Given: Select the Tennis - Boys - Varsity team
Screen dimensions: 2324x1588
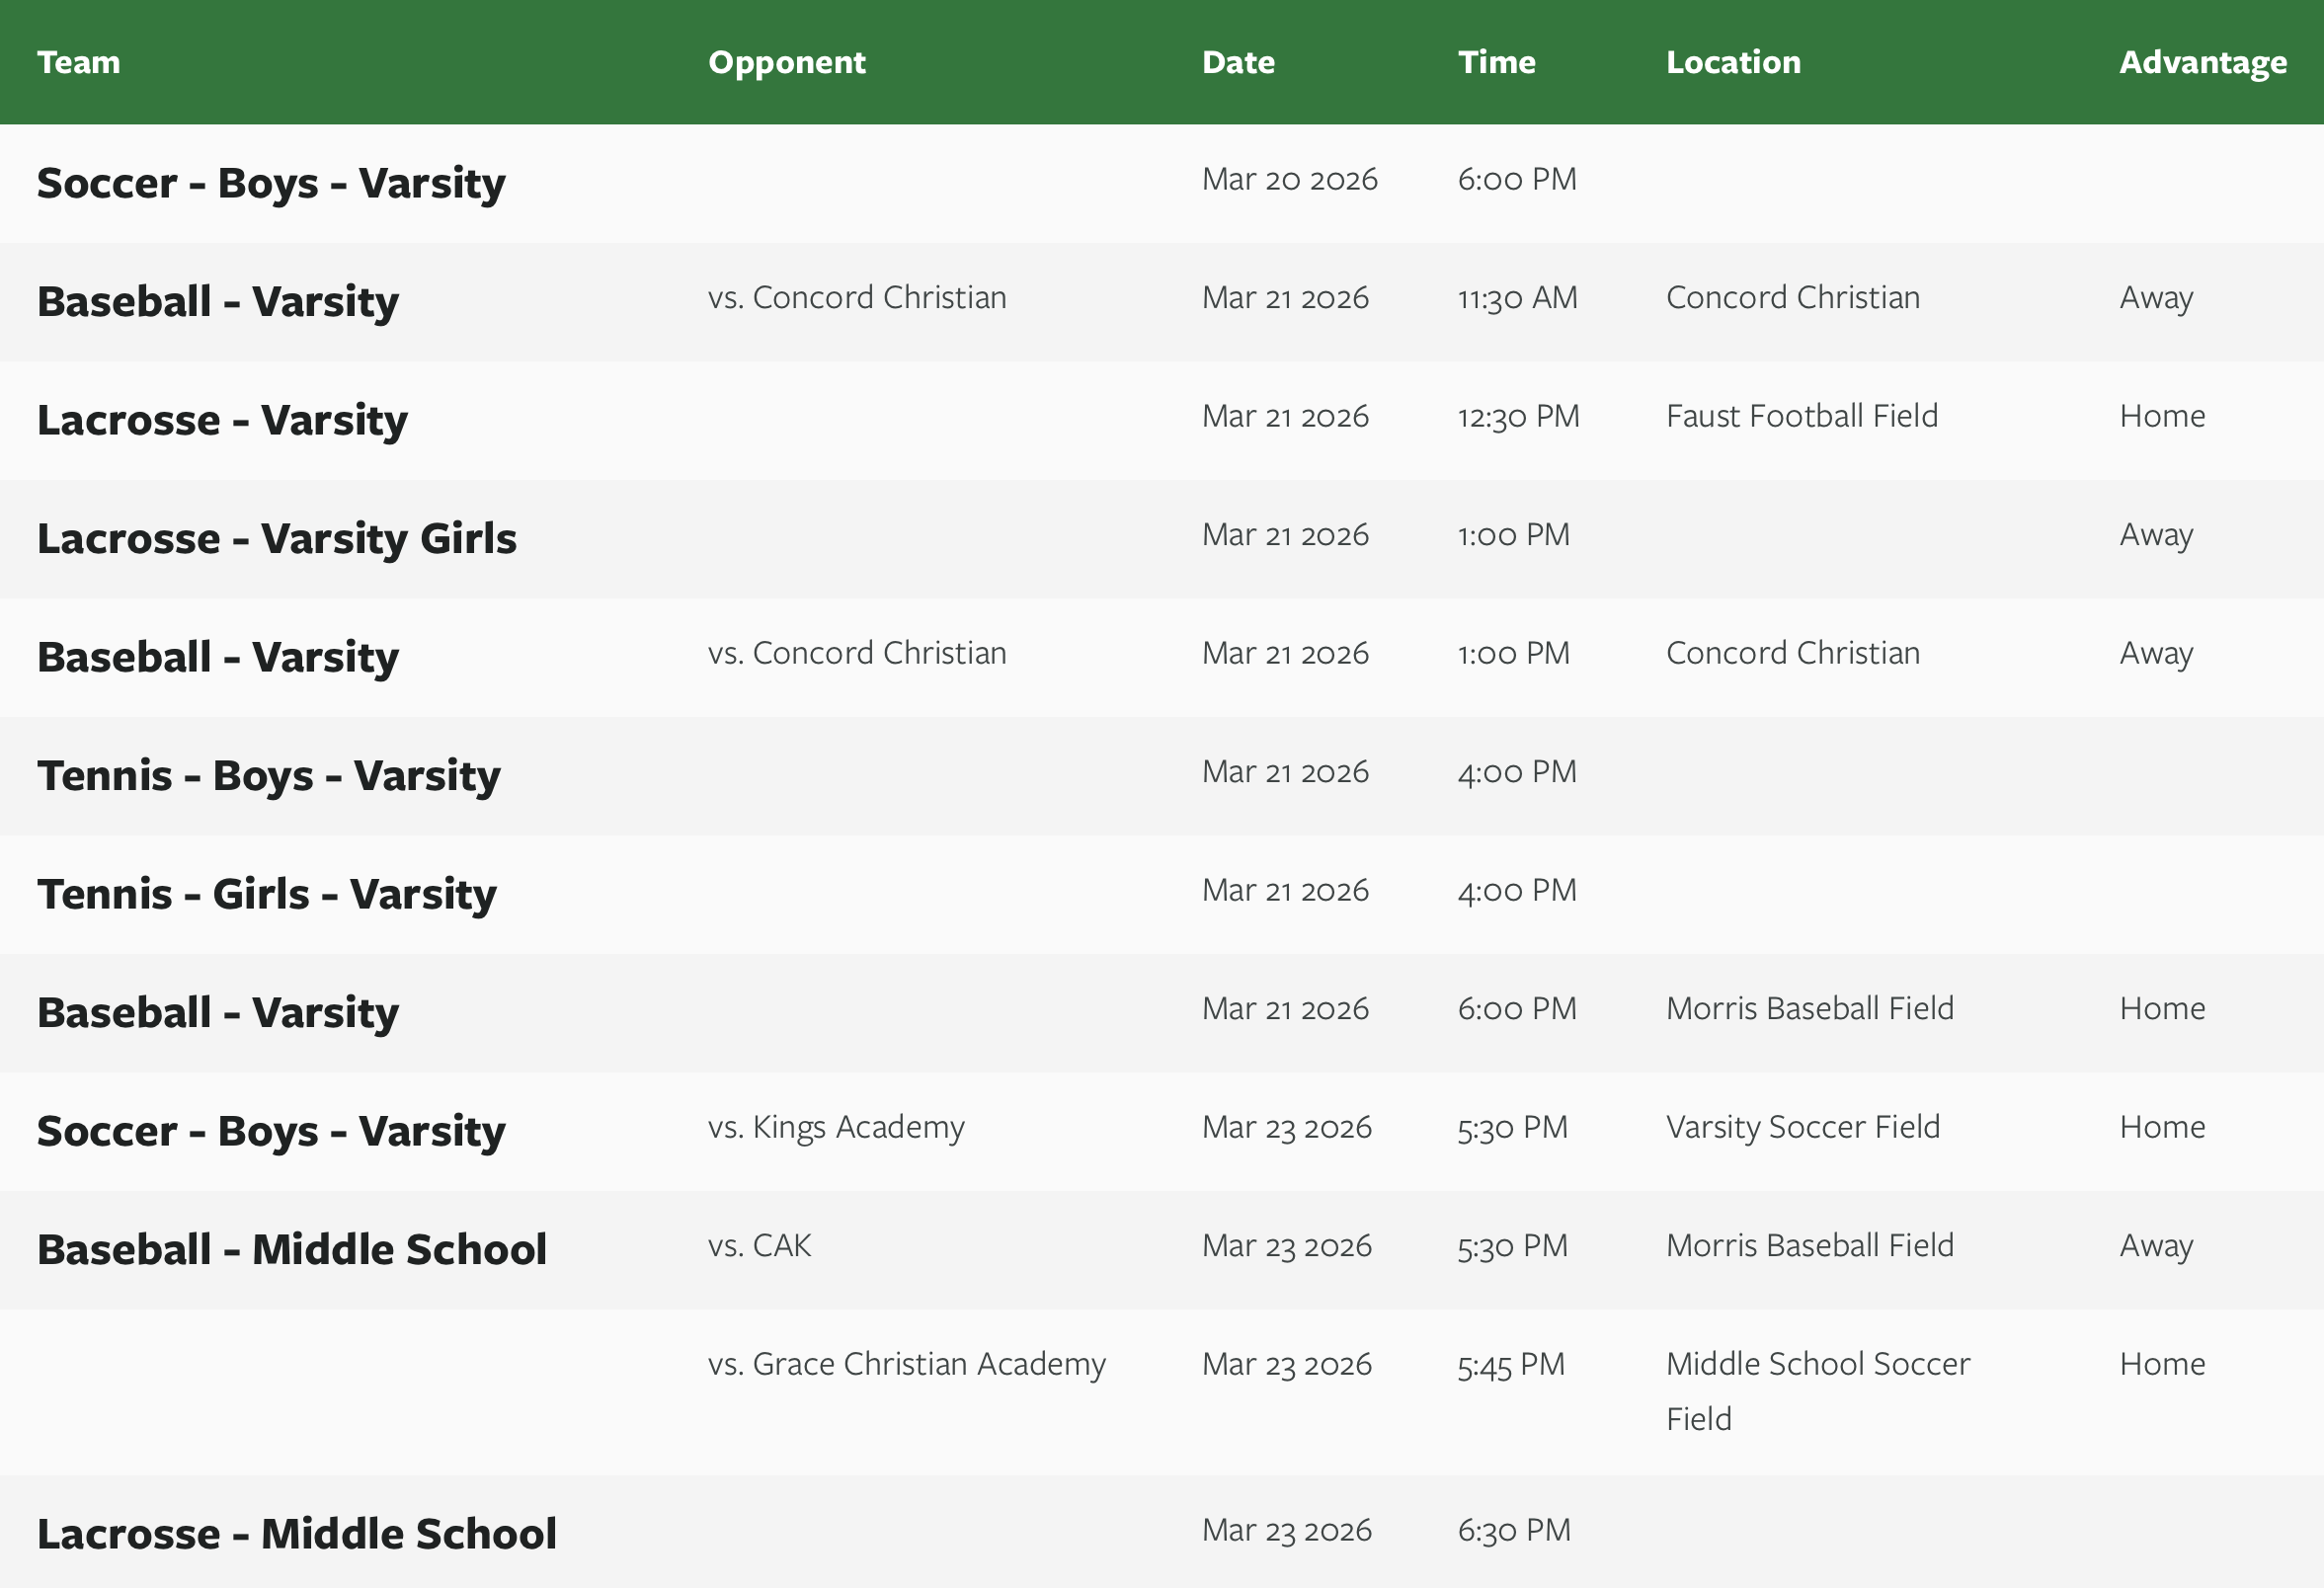Looking at the screenshot, I should [x=268, y=775].
